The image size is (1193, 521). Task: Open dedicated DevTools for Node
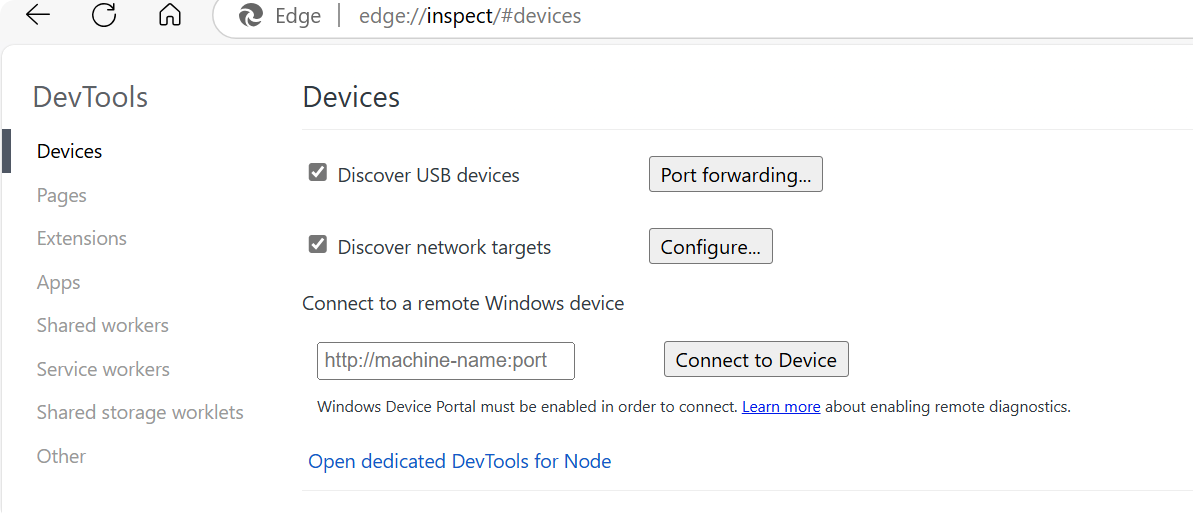[x=459, y=461]
